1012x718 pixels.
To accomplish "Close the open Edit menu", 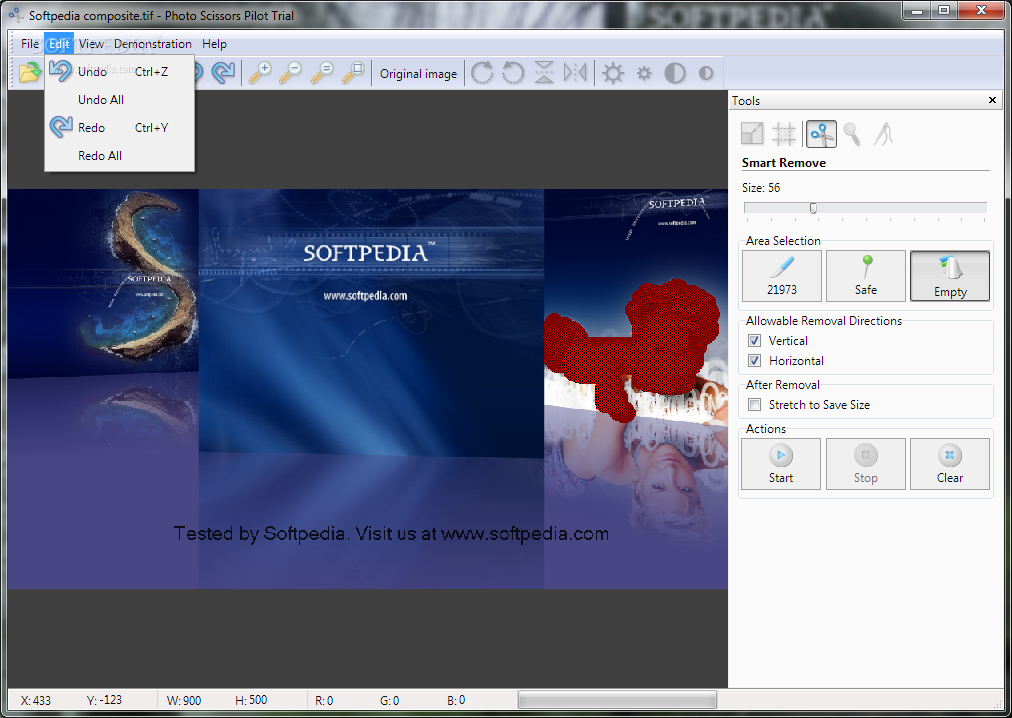I will point(59,44).
